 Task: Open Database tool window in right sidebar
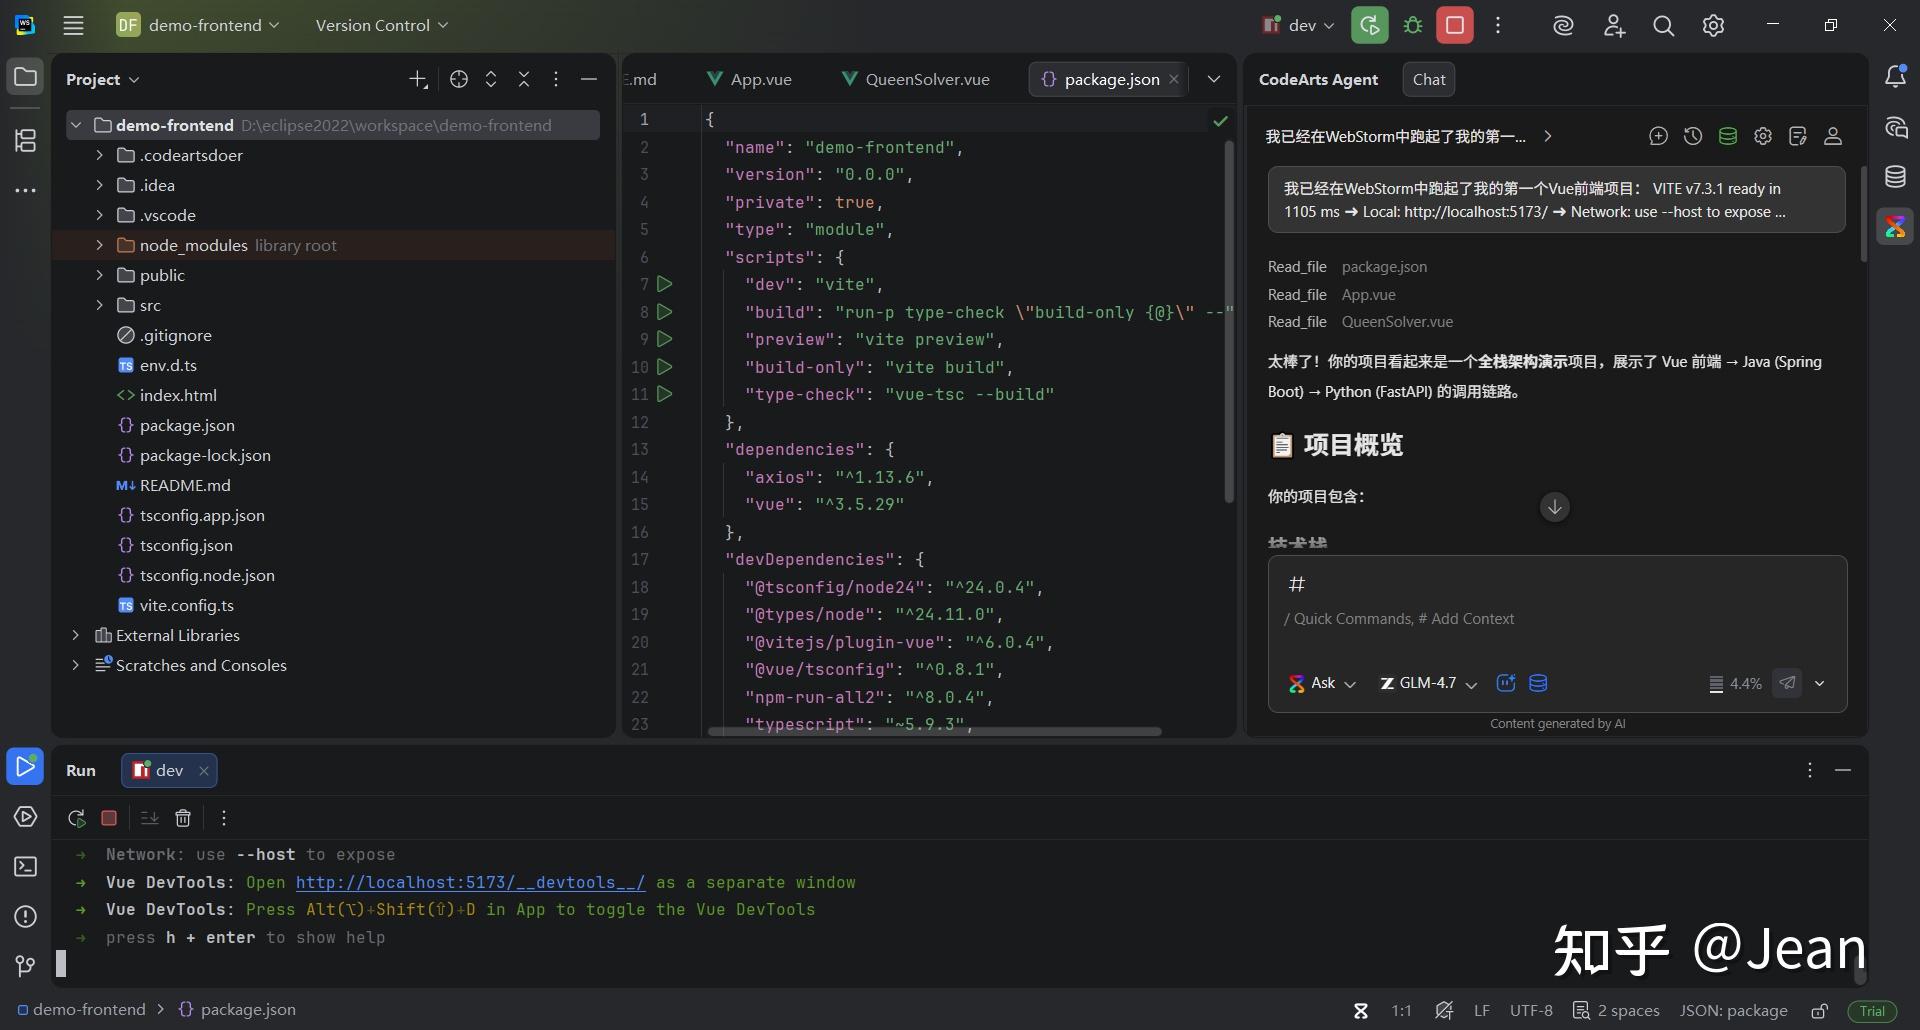coord(1895,177)
